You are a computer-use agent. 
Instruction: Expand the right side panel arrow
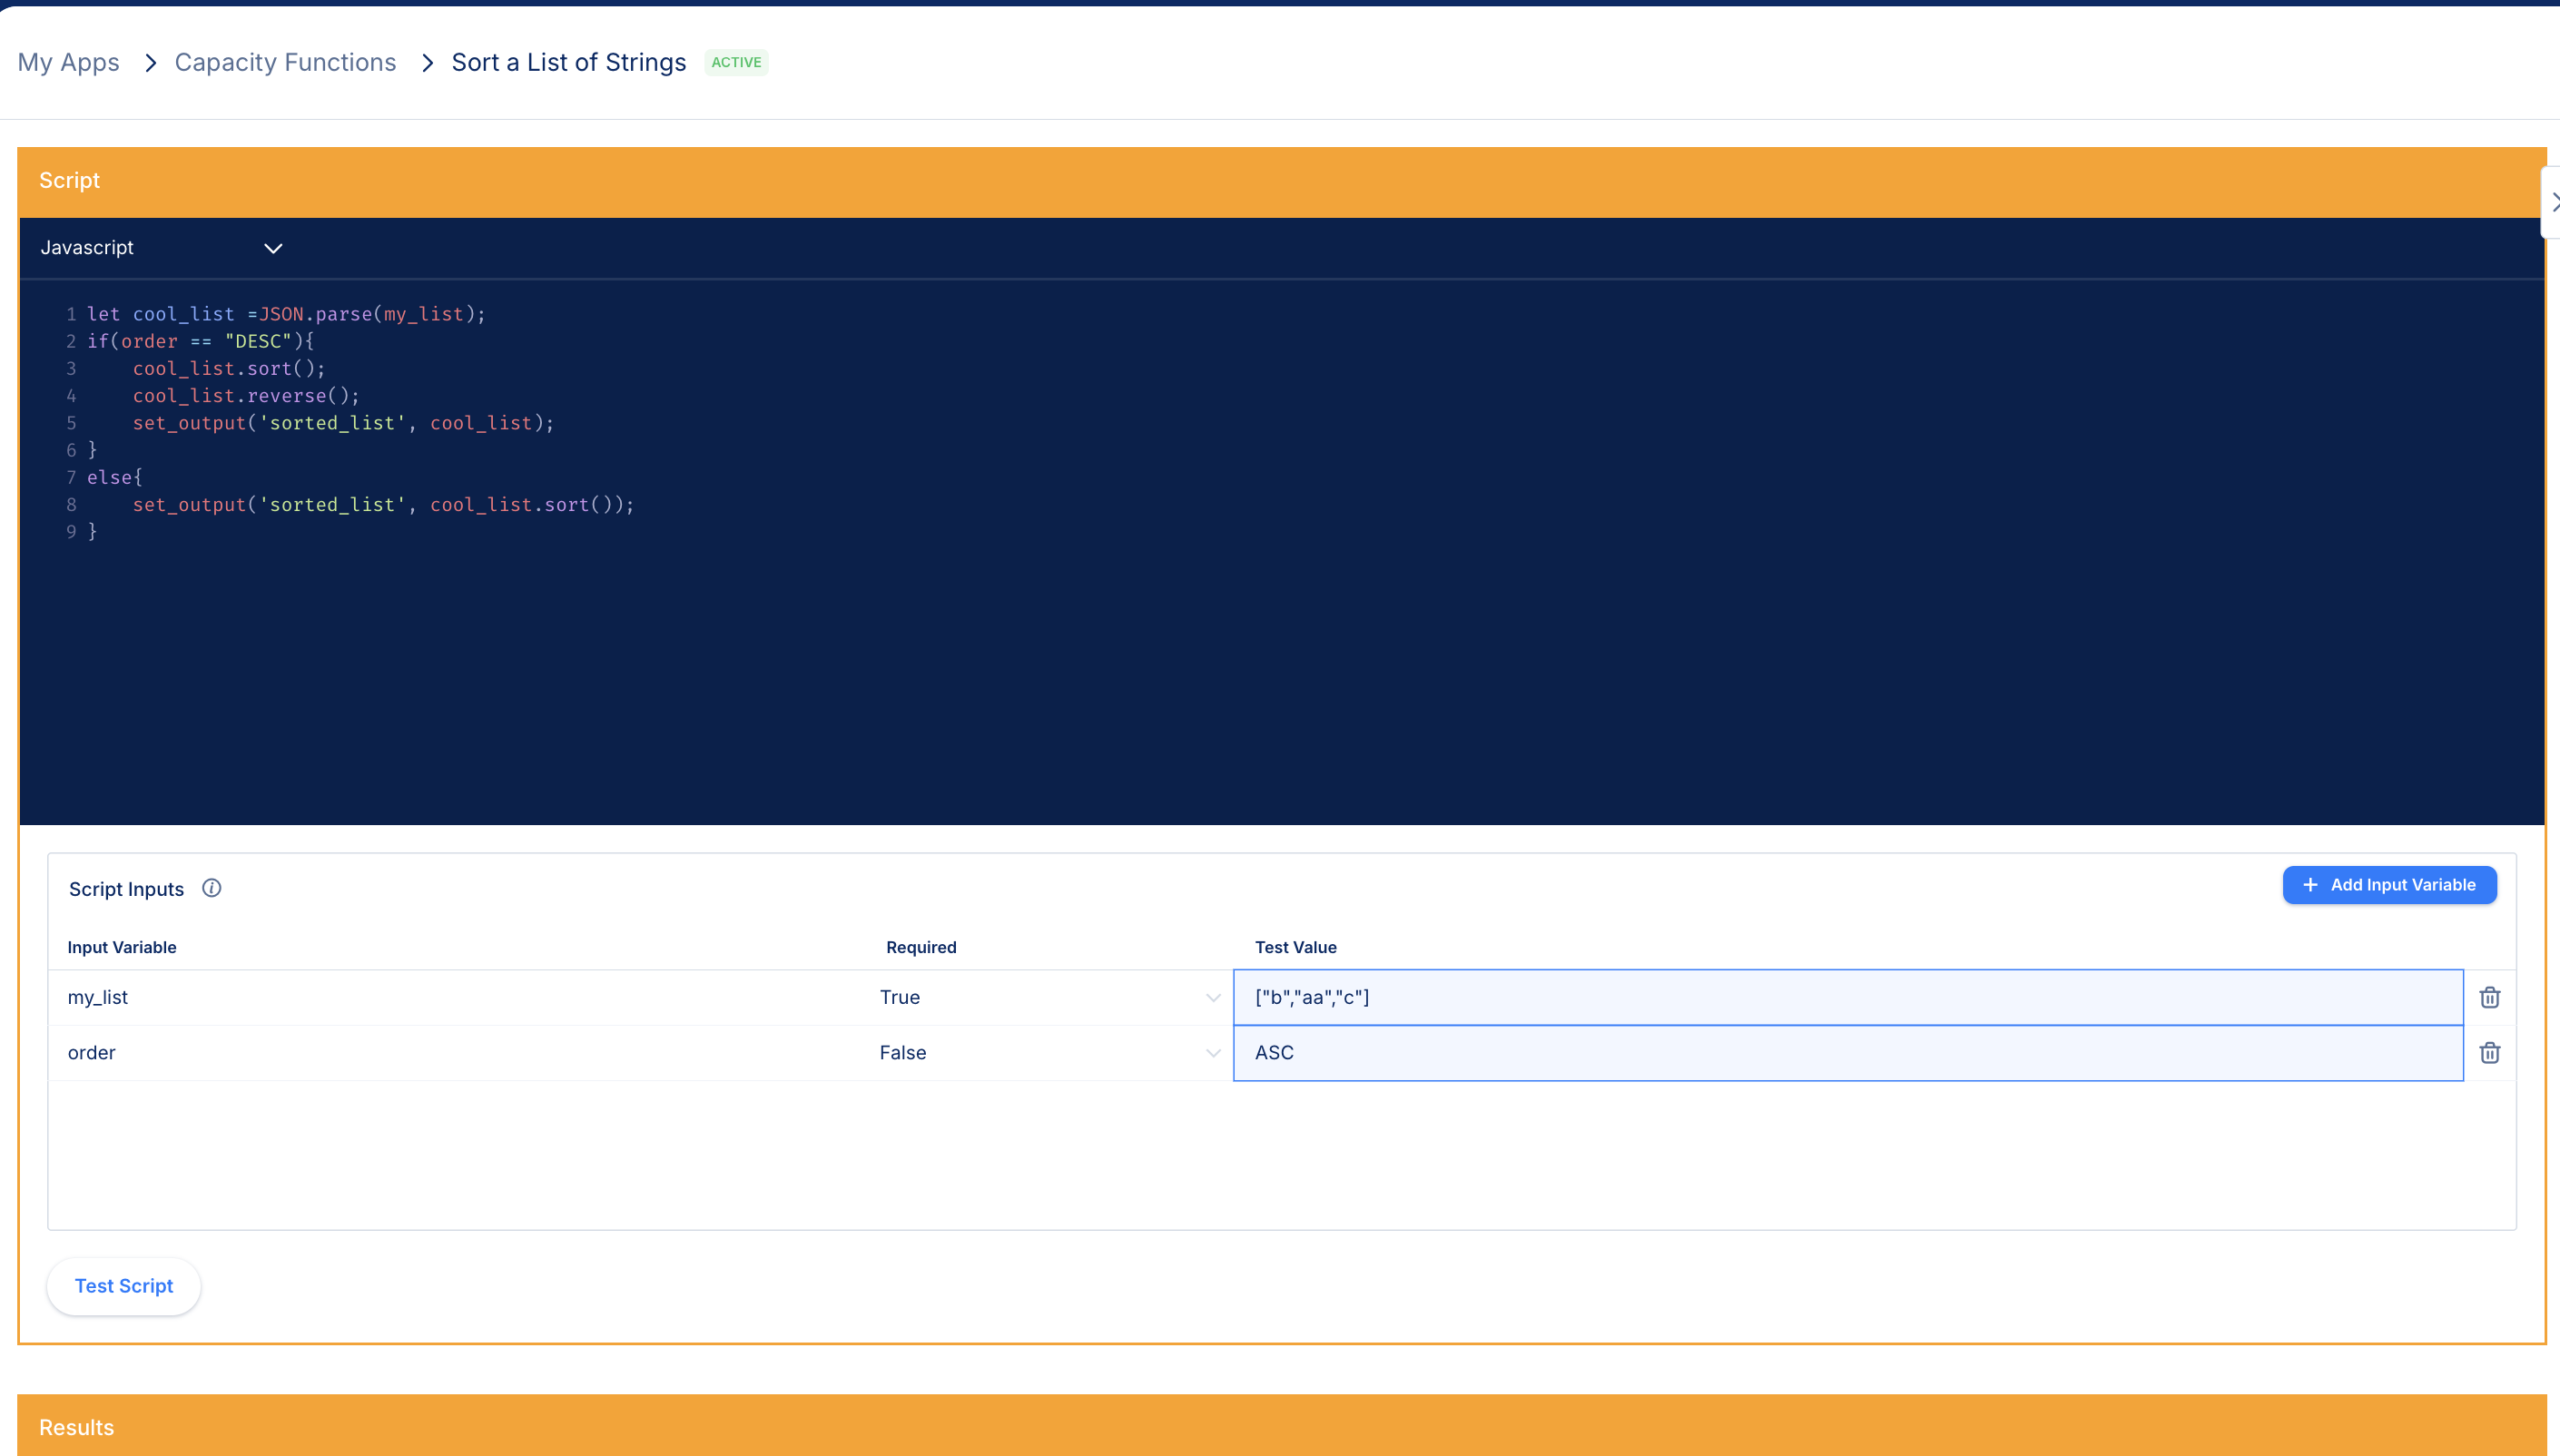pyautogui.click(x=2553, y=202)
